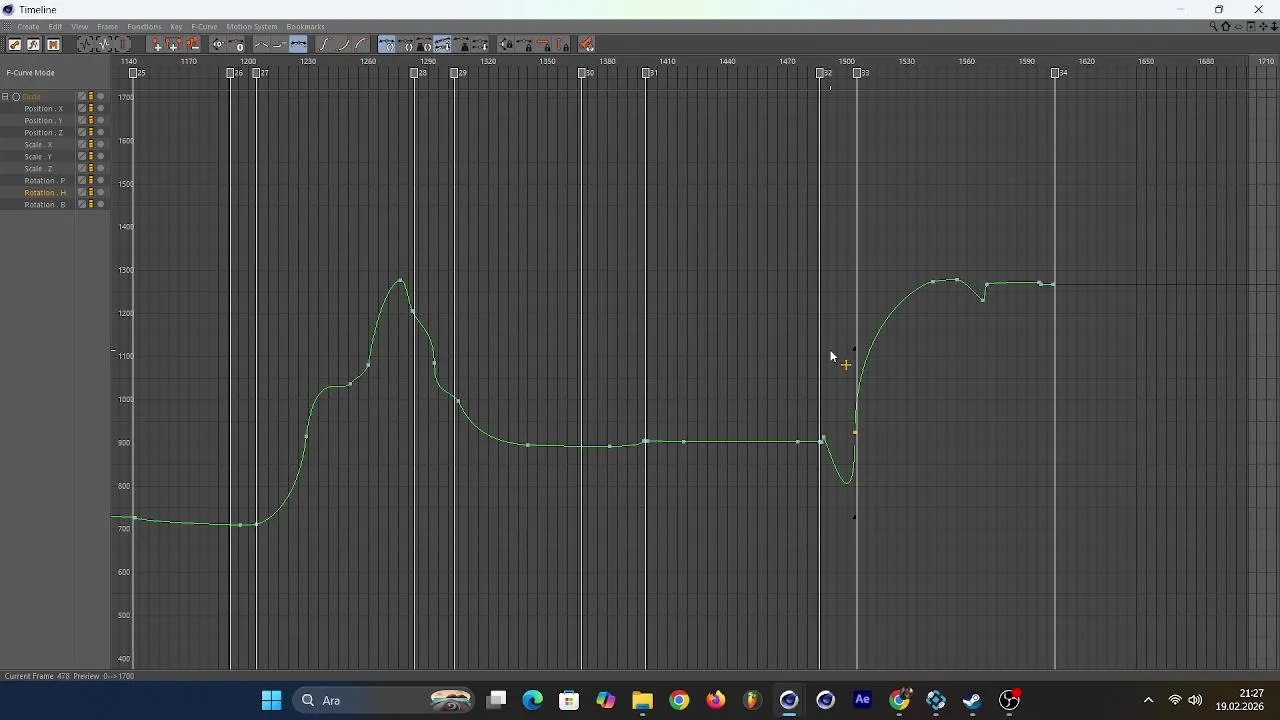Click the red vertical key lock icon
The image size is (1280, 720).
563,45
